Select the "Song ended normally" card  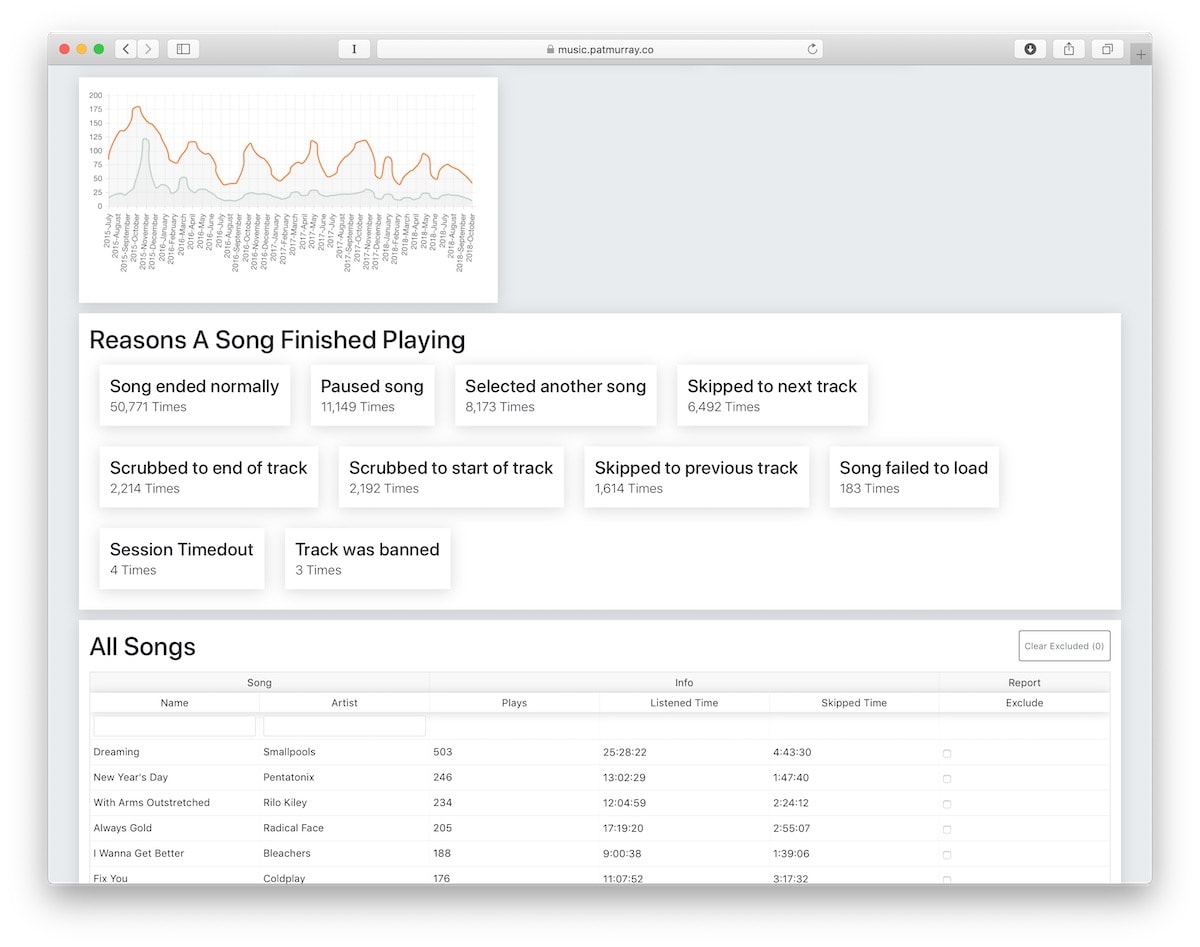[x=194, y=395]
